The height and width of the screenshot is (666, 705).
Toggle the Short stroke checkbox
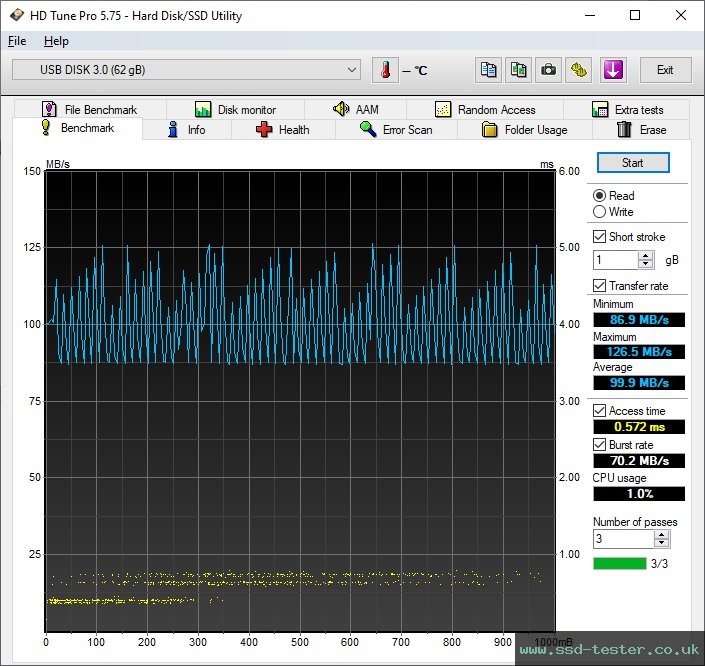point(599,237)
